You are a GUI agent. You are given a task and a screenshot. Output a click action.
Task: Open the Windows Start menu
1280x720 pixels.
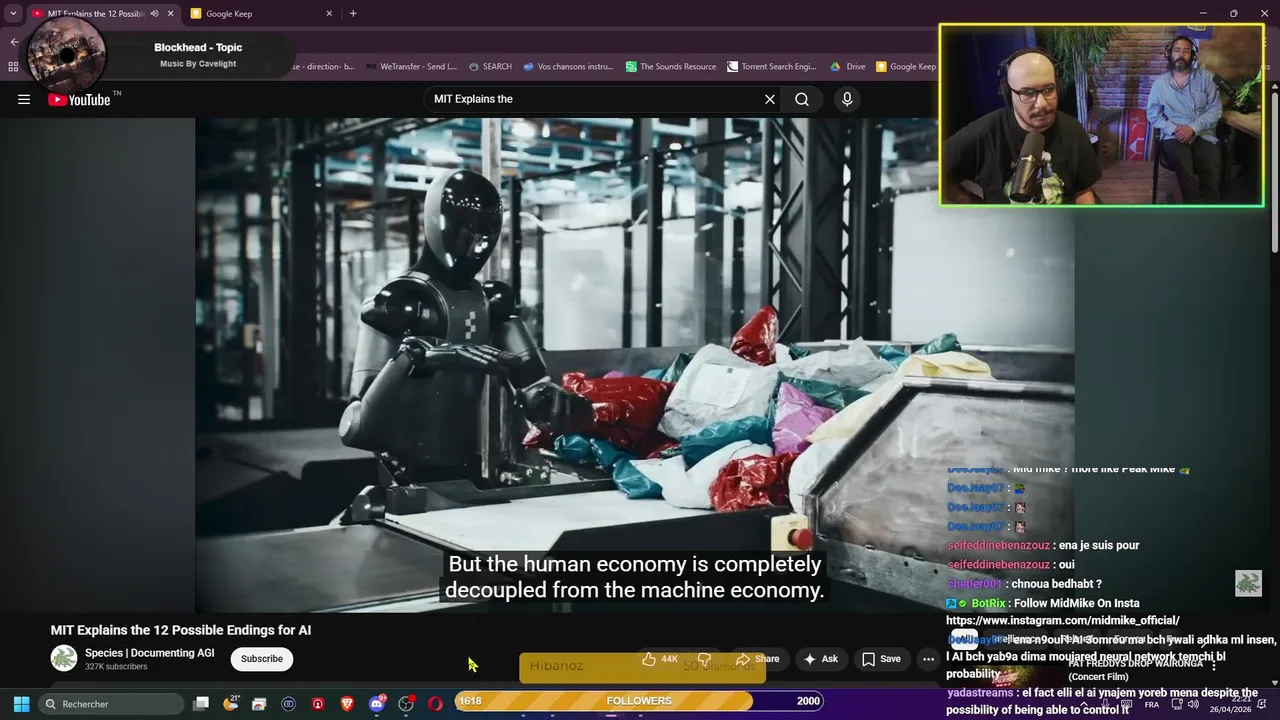pyautogui.click(x=21, y=704)
